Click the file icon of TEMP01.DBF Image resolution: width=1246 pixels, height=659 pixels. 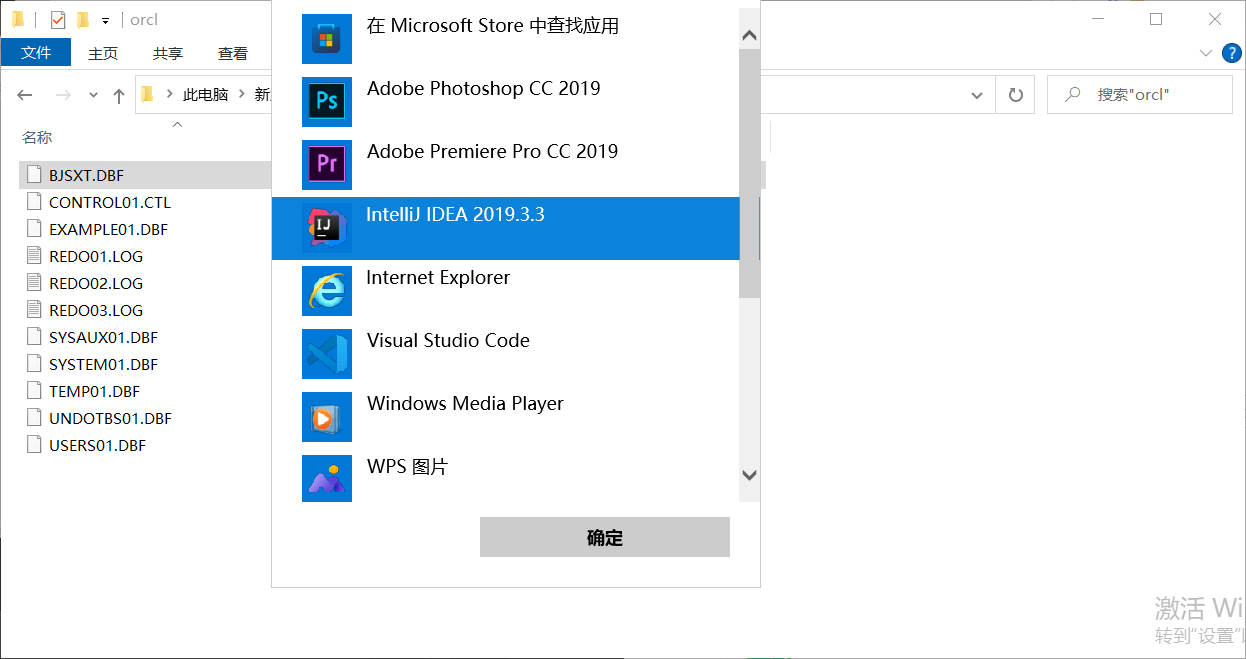click(35, 391)
